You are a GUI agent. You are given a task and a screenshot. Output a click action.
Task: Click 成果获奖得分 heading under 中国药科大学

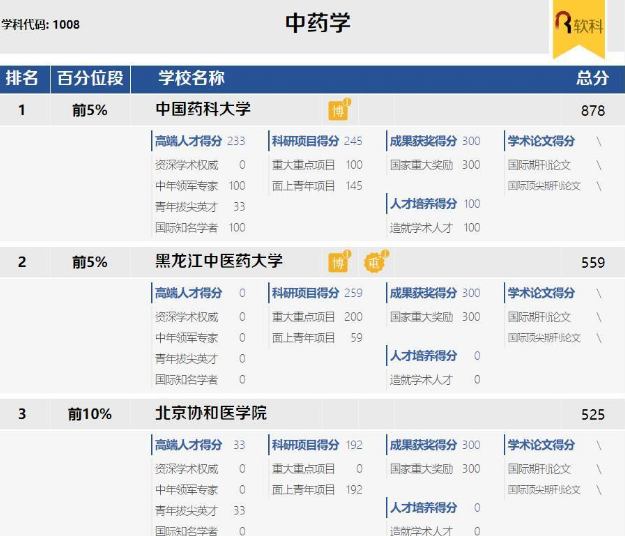[x=423, y=141]
